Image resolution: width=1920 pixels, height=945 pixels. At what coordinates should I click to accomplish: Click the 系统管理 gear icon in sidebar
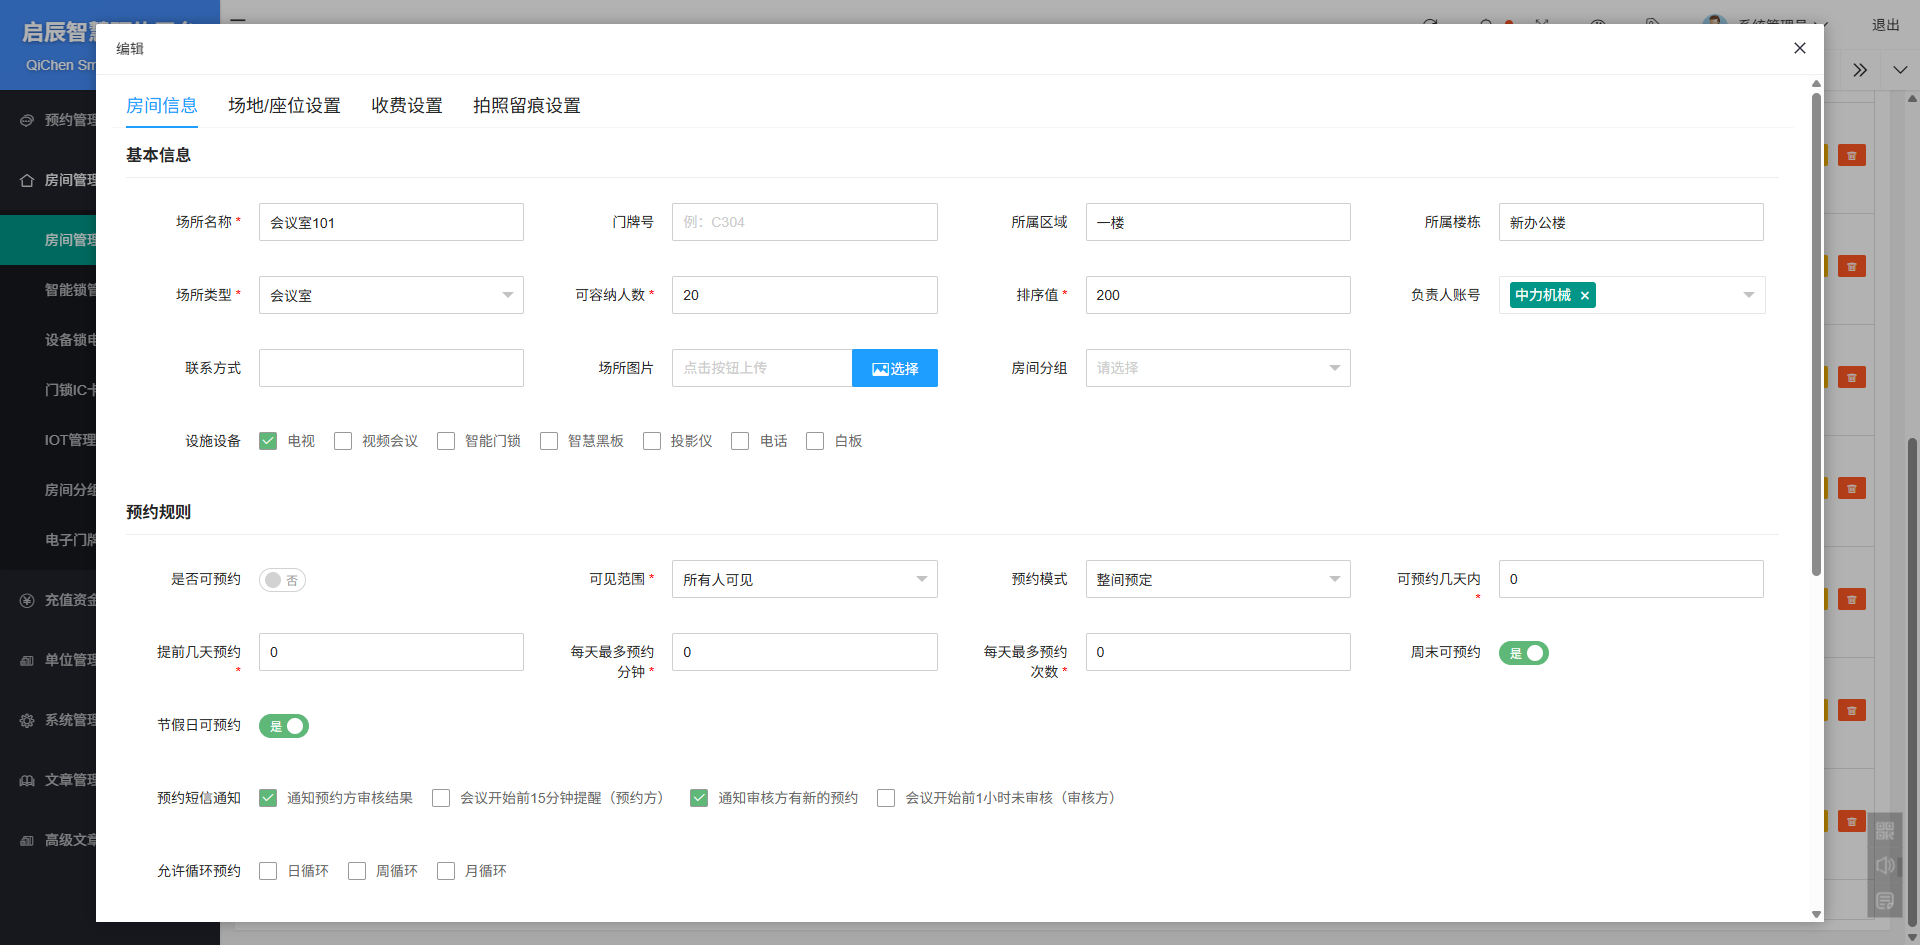(x=27, y=720)
